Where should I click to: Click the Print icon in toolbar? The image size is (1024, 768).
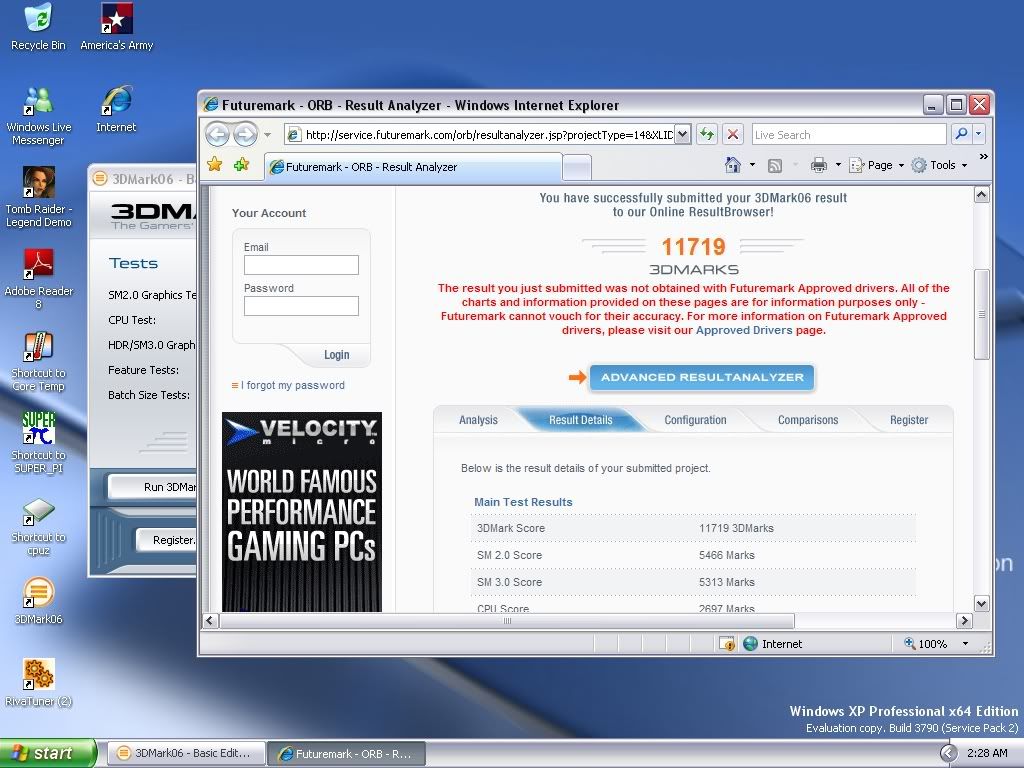pos(819,165)
